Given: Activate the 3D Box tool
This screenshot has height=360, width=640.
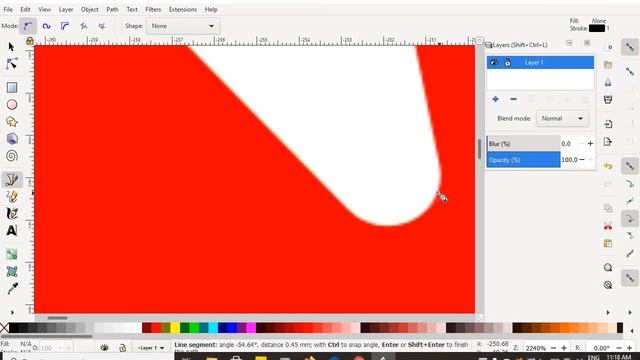Looking at the screenshot, I should 11,139.
